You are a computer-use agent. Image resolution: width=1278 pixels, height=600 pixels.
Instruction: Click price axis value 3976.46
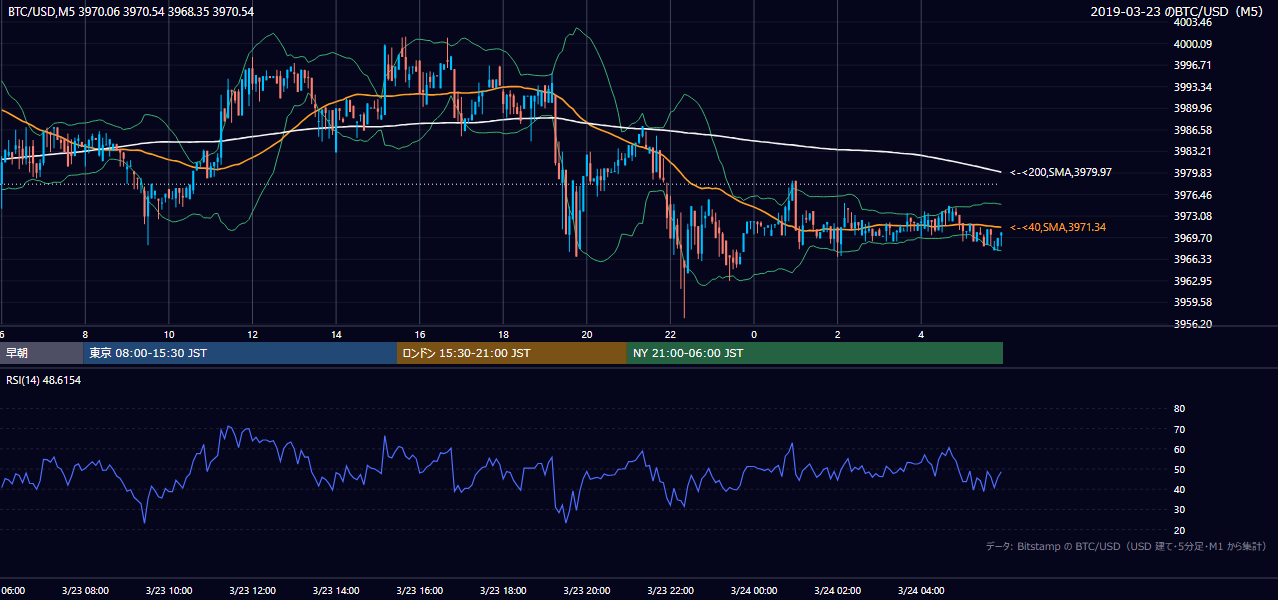tap(1193, 195)
